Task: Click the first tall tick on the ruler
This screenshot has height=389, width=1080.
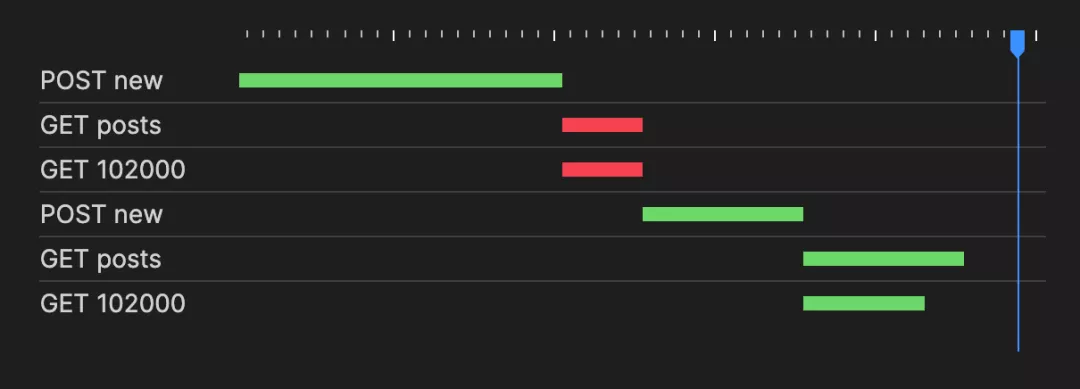Action: tap(393, 36)
